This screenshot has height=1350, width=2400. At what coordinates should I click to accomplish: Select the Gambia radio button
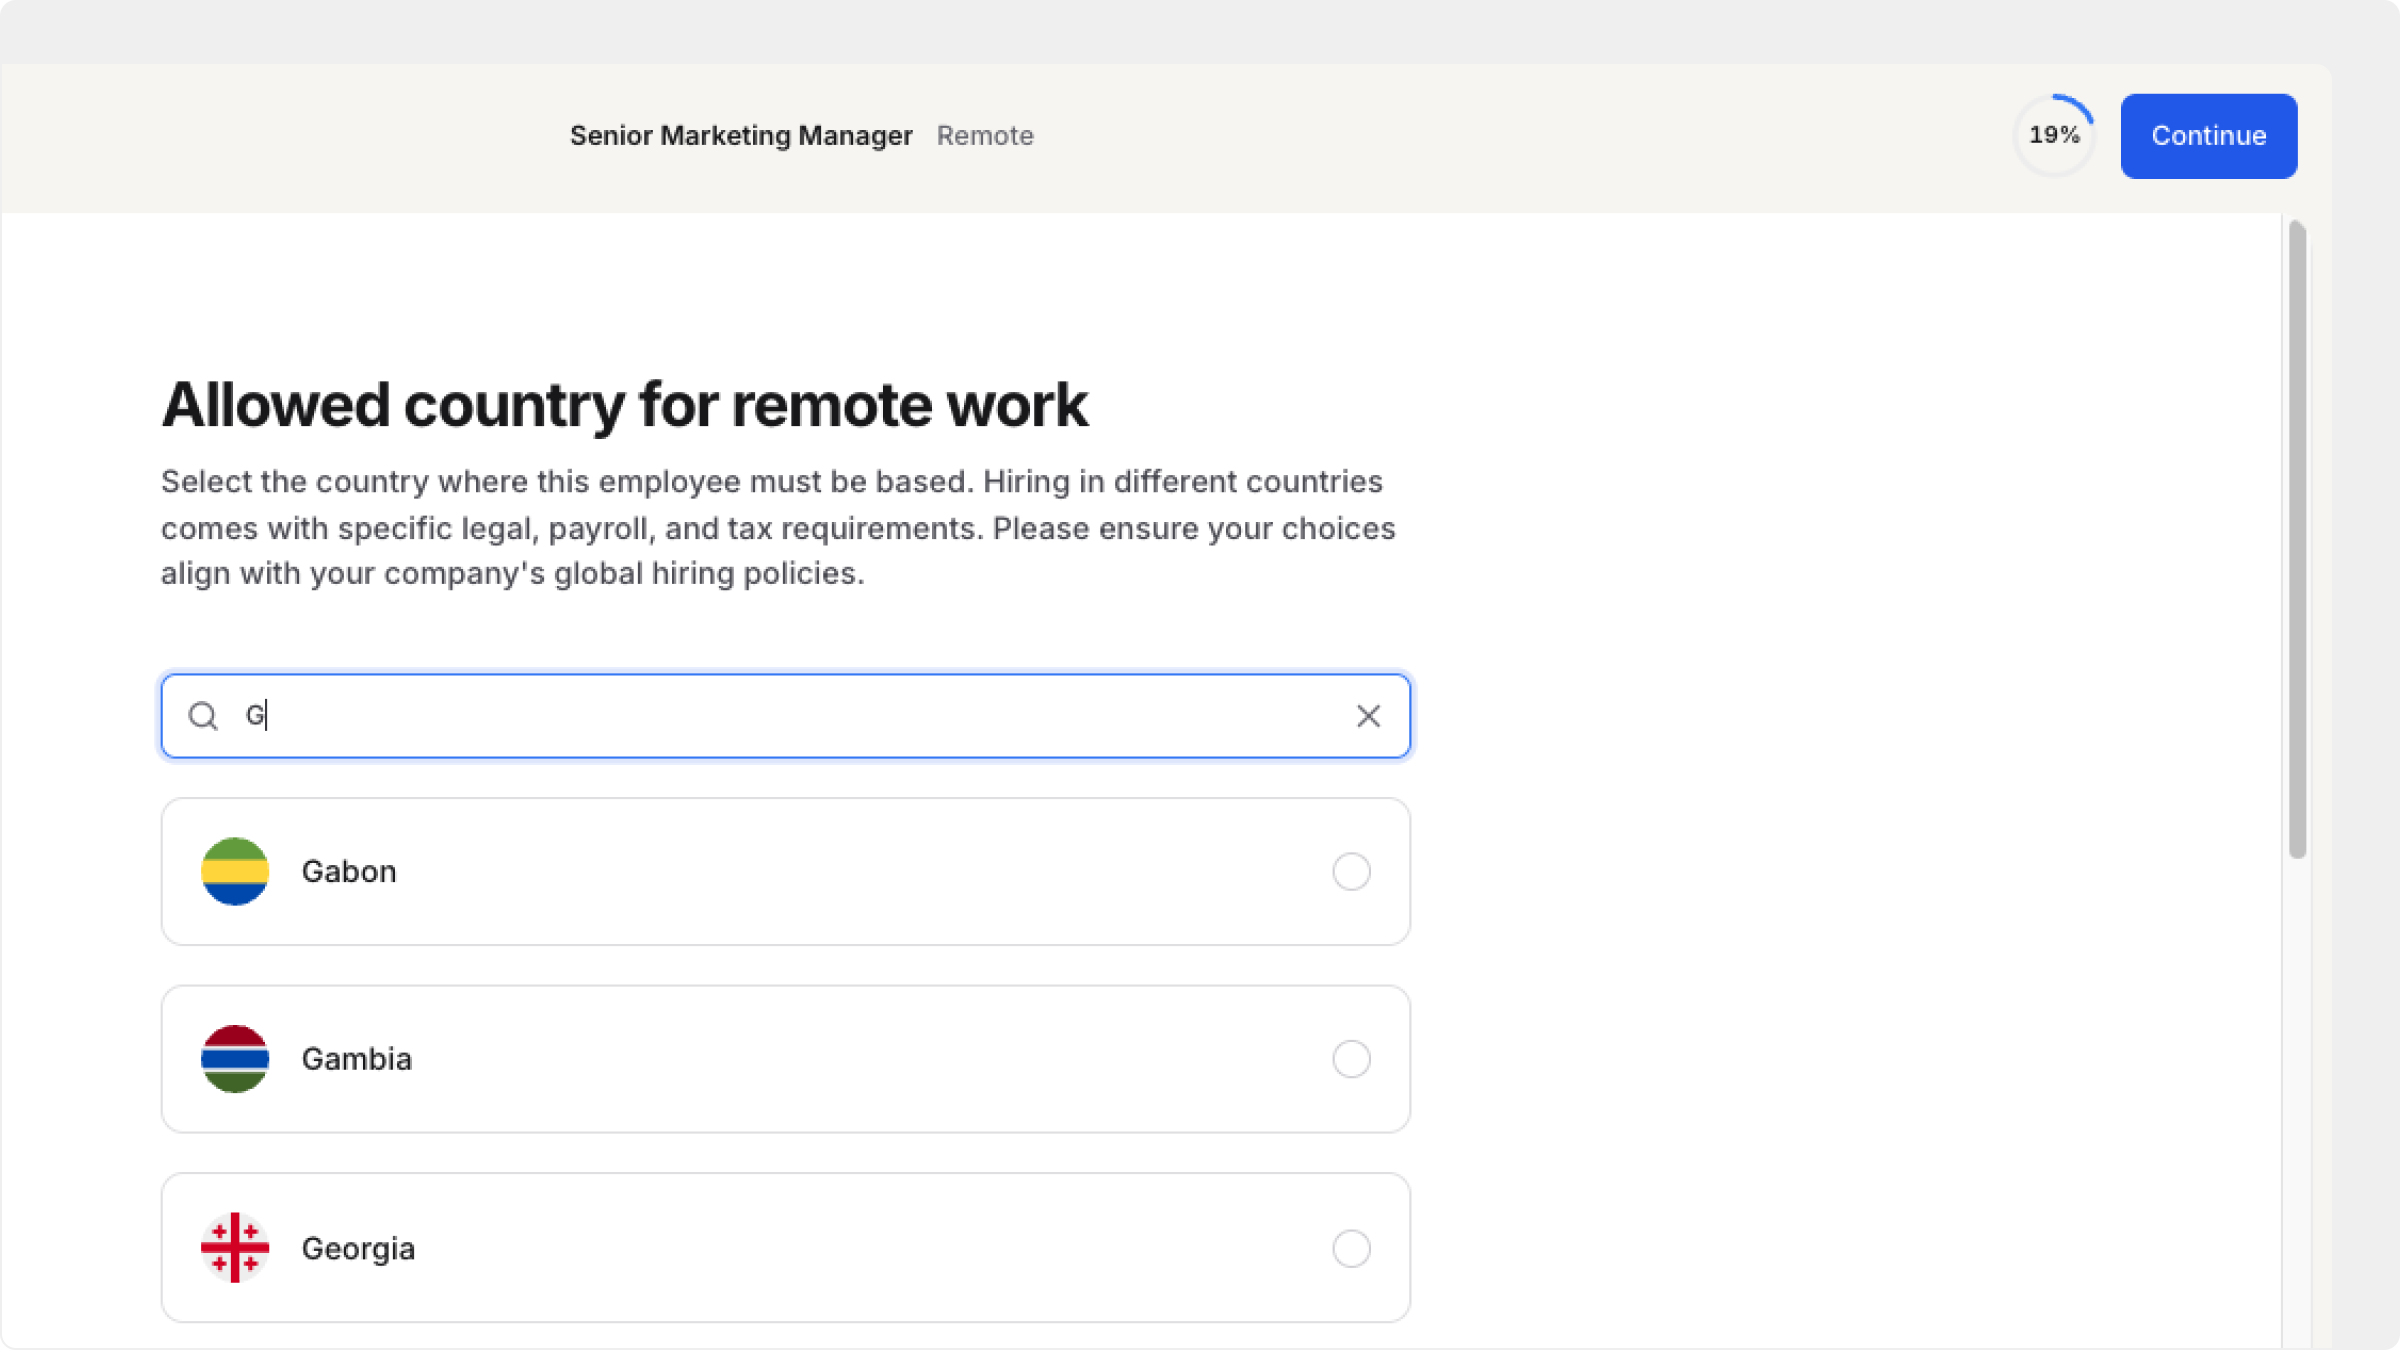(x=1351, y=1059)
